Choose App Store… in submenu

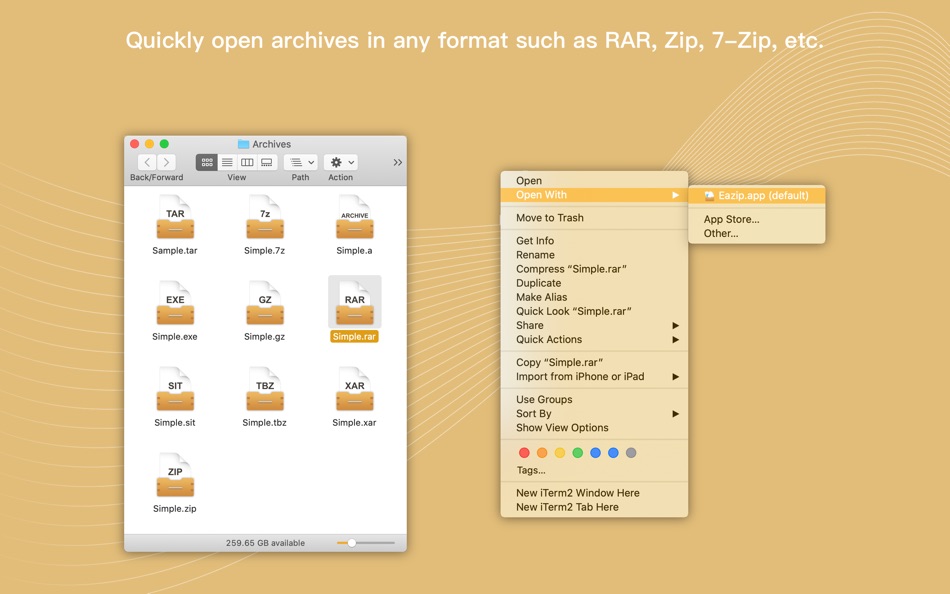point(757,219)
